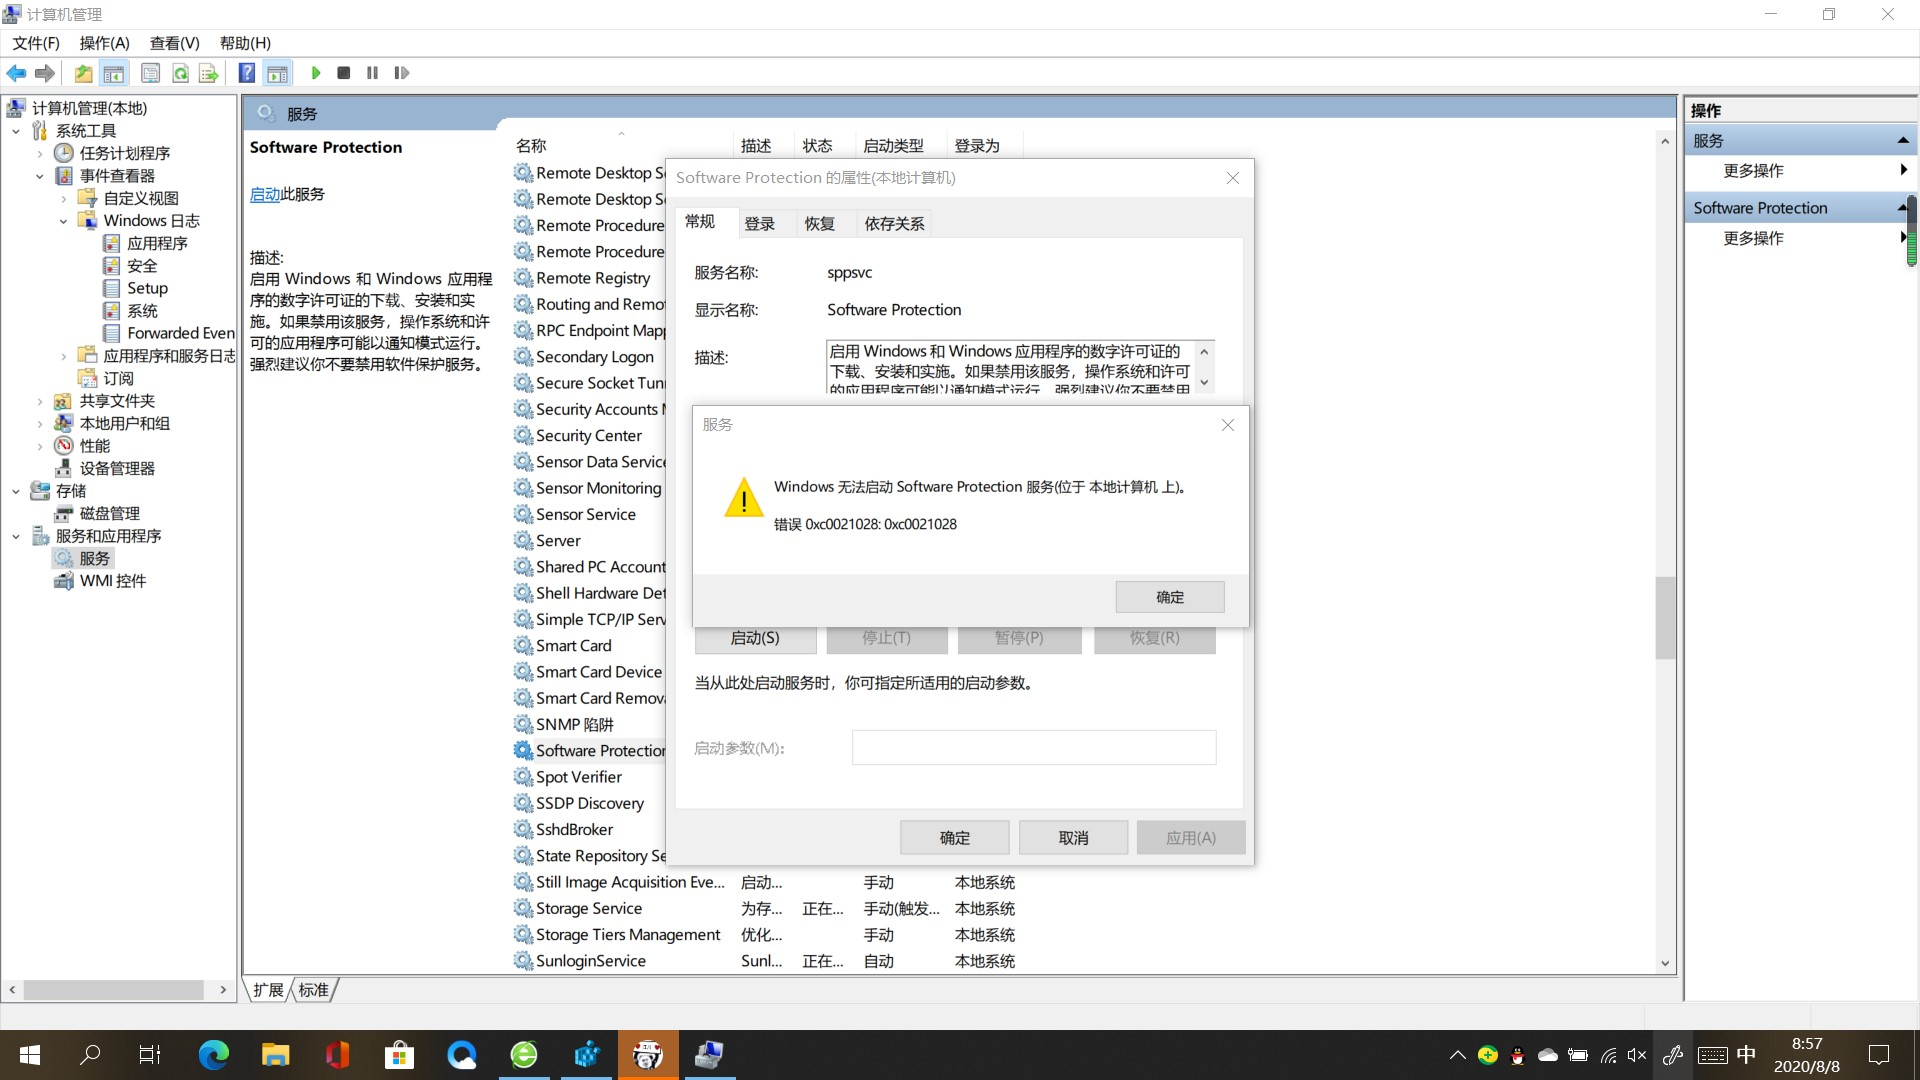This screenshot has width=1920, height=1080.
Task: Toggle the action pane toolbar icon
Action: (x=277, y=73)
